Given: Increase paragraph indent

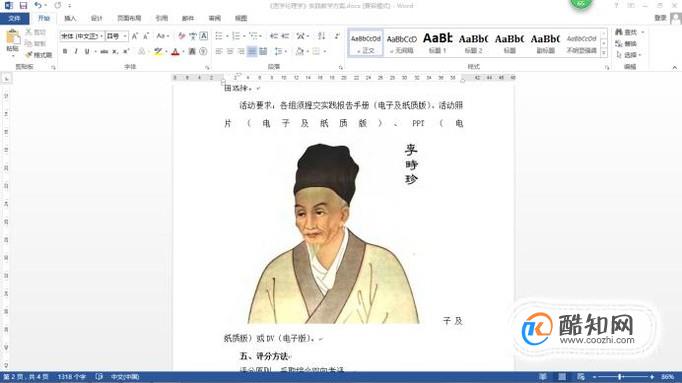Looking at the screenshot, I should point(285,36).
